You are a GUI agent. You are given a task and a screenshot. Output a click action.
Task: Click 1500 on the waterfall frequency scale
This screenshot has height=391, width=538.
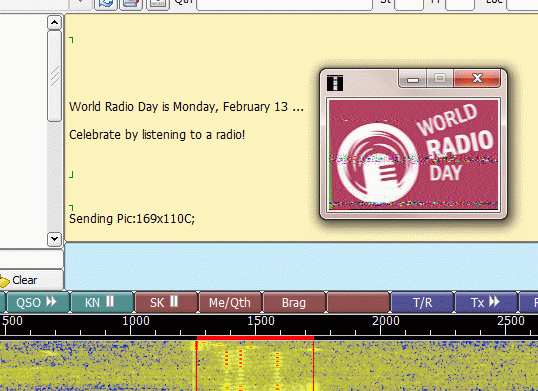pos(261,321)
